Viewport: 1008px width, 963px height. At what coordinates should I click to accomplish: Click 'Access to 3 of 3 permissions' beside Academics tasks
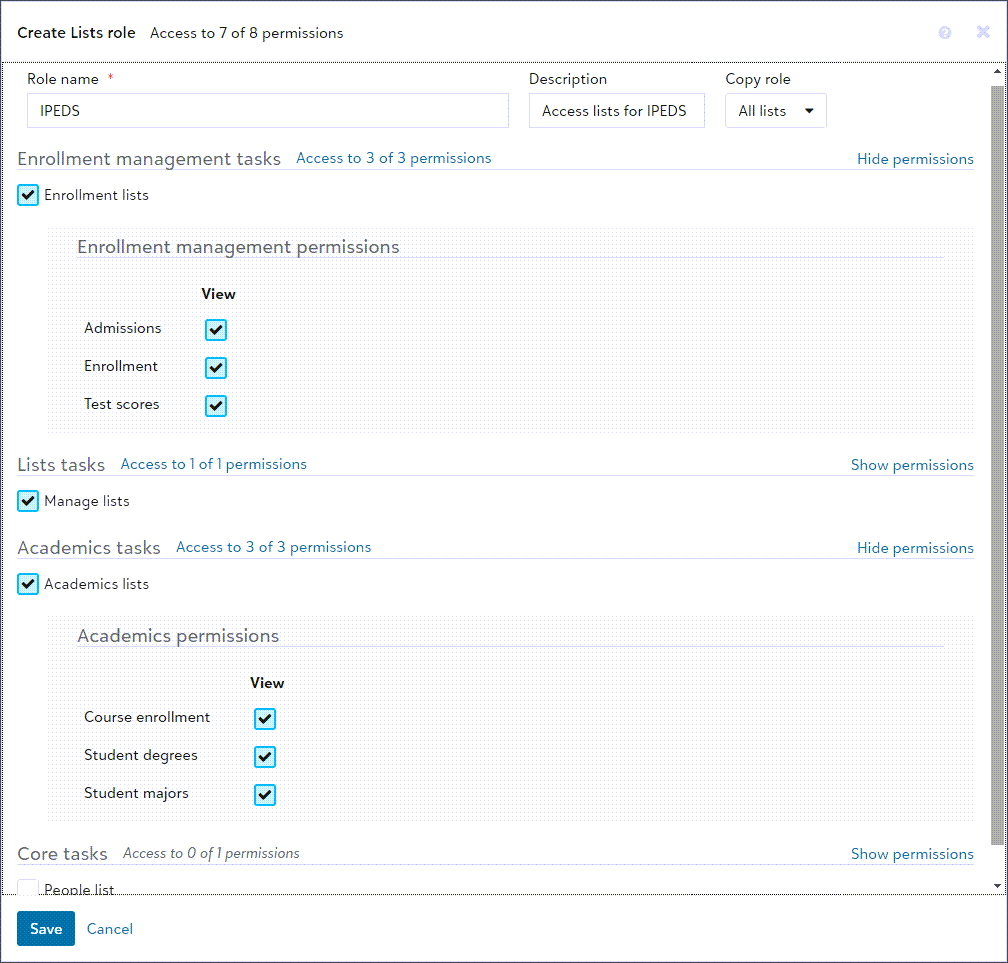(x=273, y=547)
